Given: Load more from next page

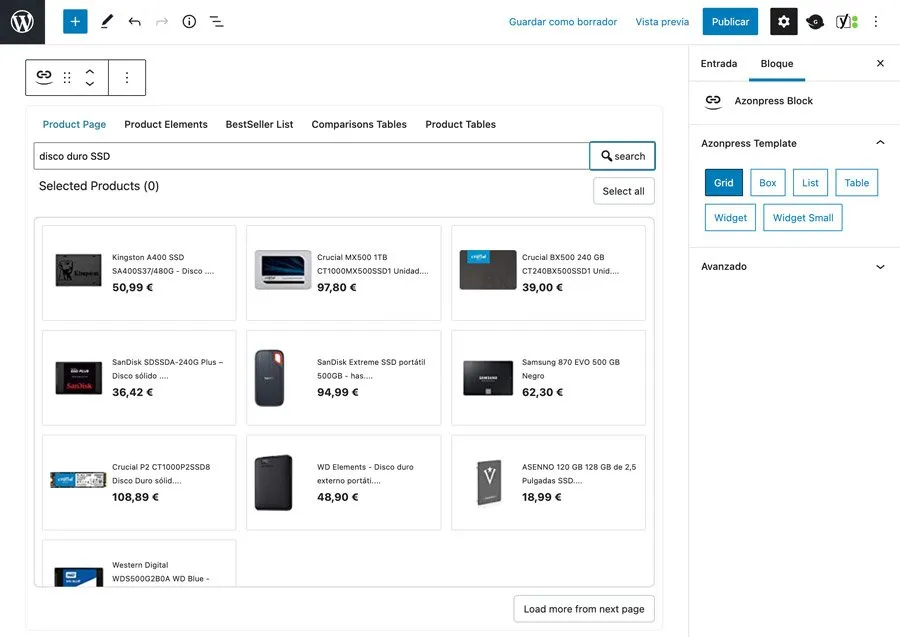Looking at the screenshot, I should click(584, 609).
